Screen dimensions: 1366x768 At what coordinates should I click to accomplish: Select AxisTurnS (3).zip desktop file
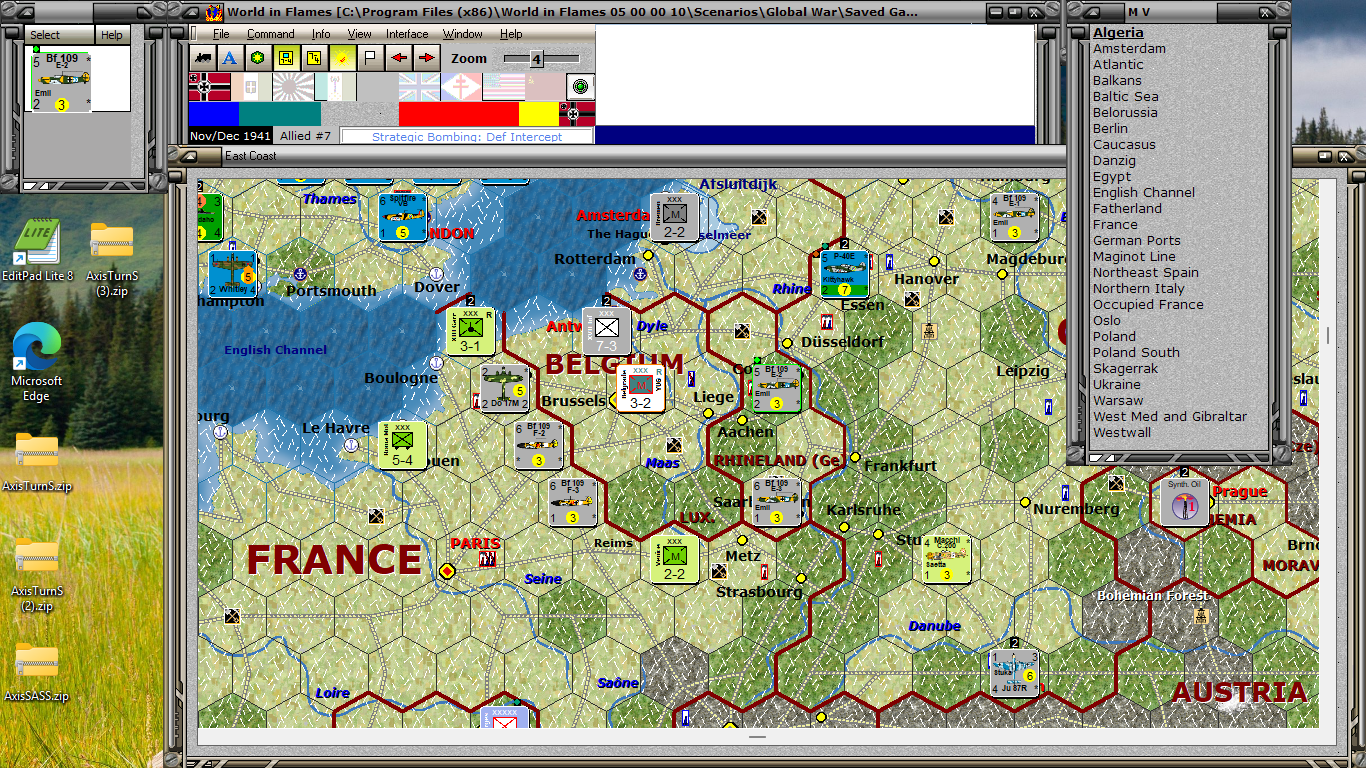(x=111, y=260)
